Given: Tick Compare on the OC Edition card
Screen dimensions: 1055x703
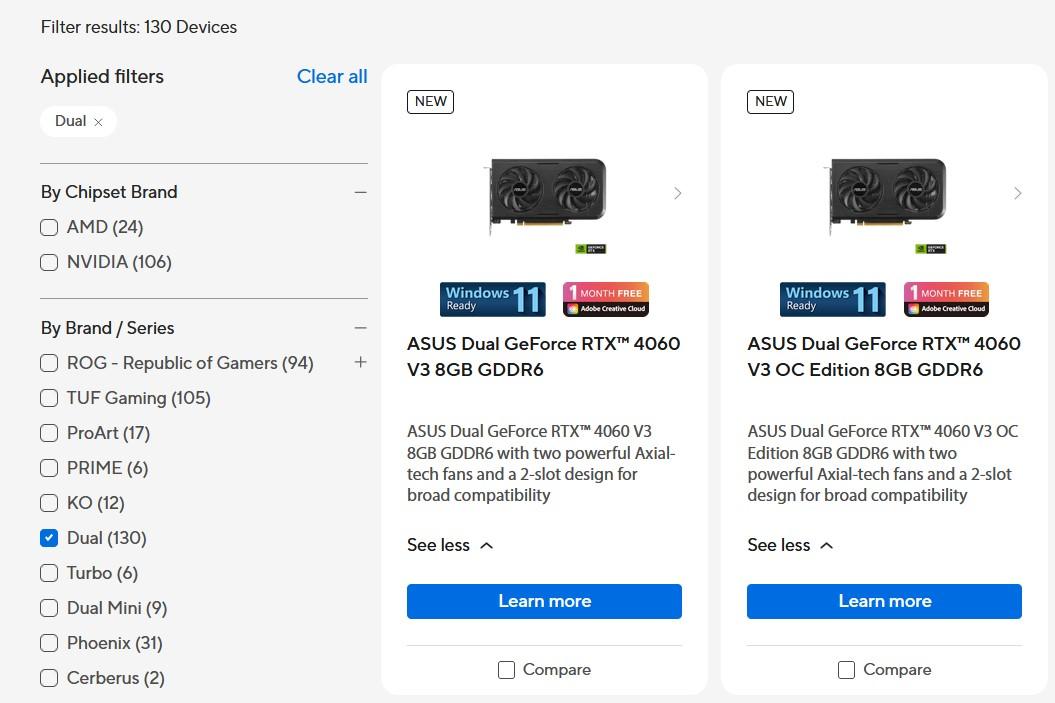Looking at the screenshot, I should [x=846, y=670].
